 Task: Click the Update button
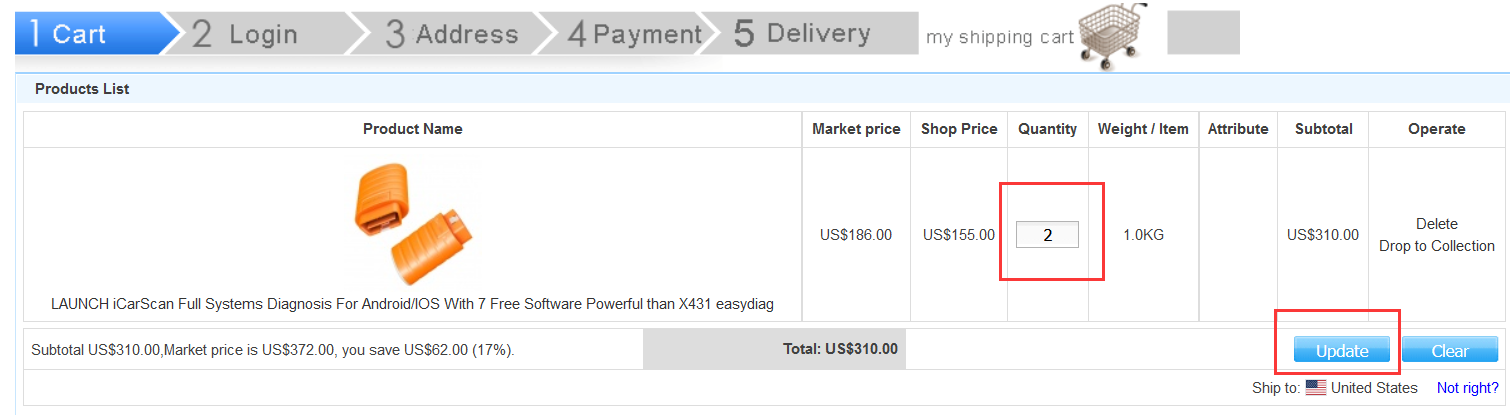[1342, 350]
